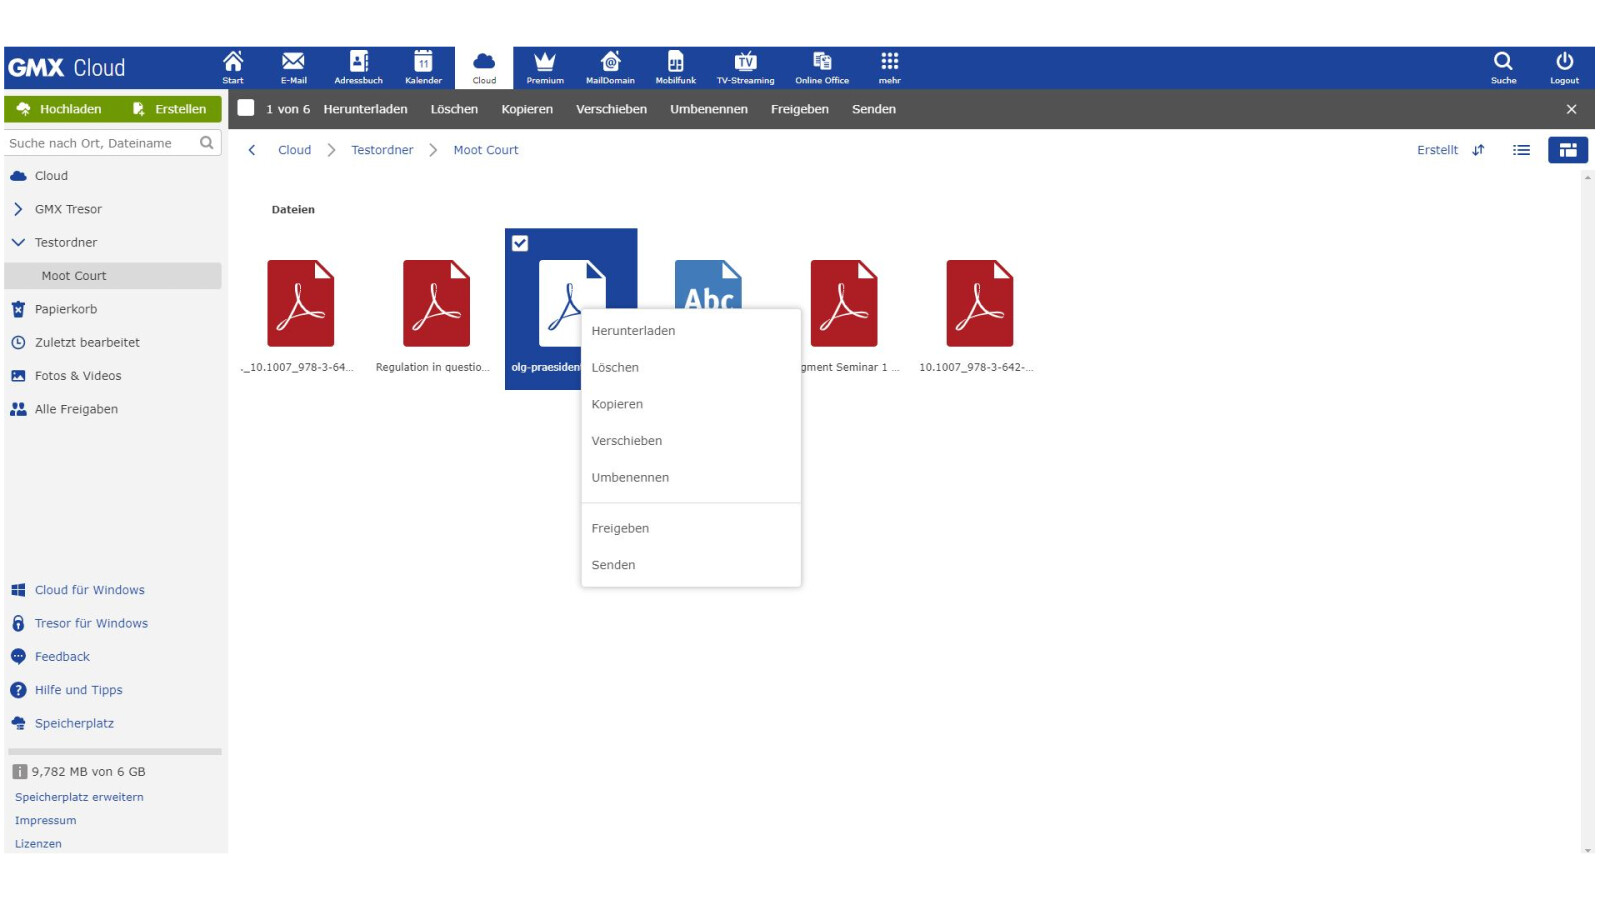This screenshot has height=900, width=1600.
Task: Open the Kalender icon in top bar
Action: pos(423,67)
